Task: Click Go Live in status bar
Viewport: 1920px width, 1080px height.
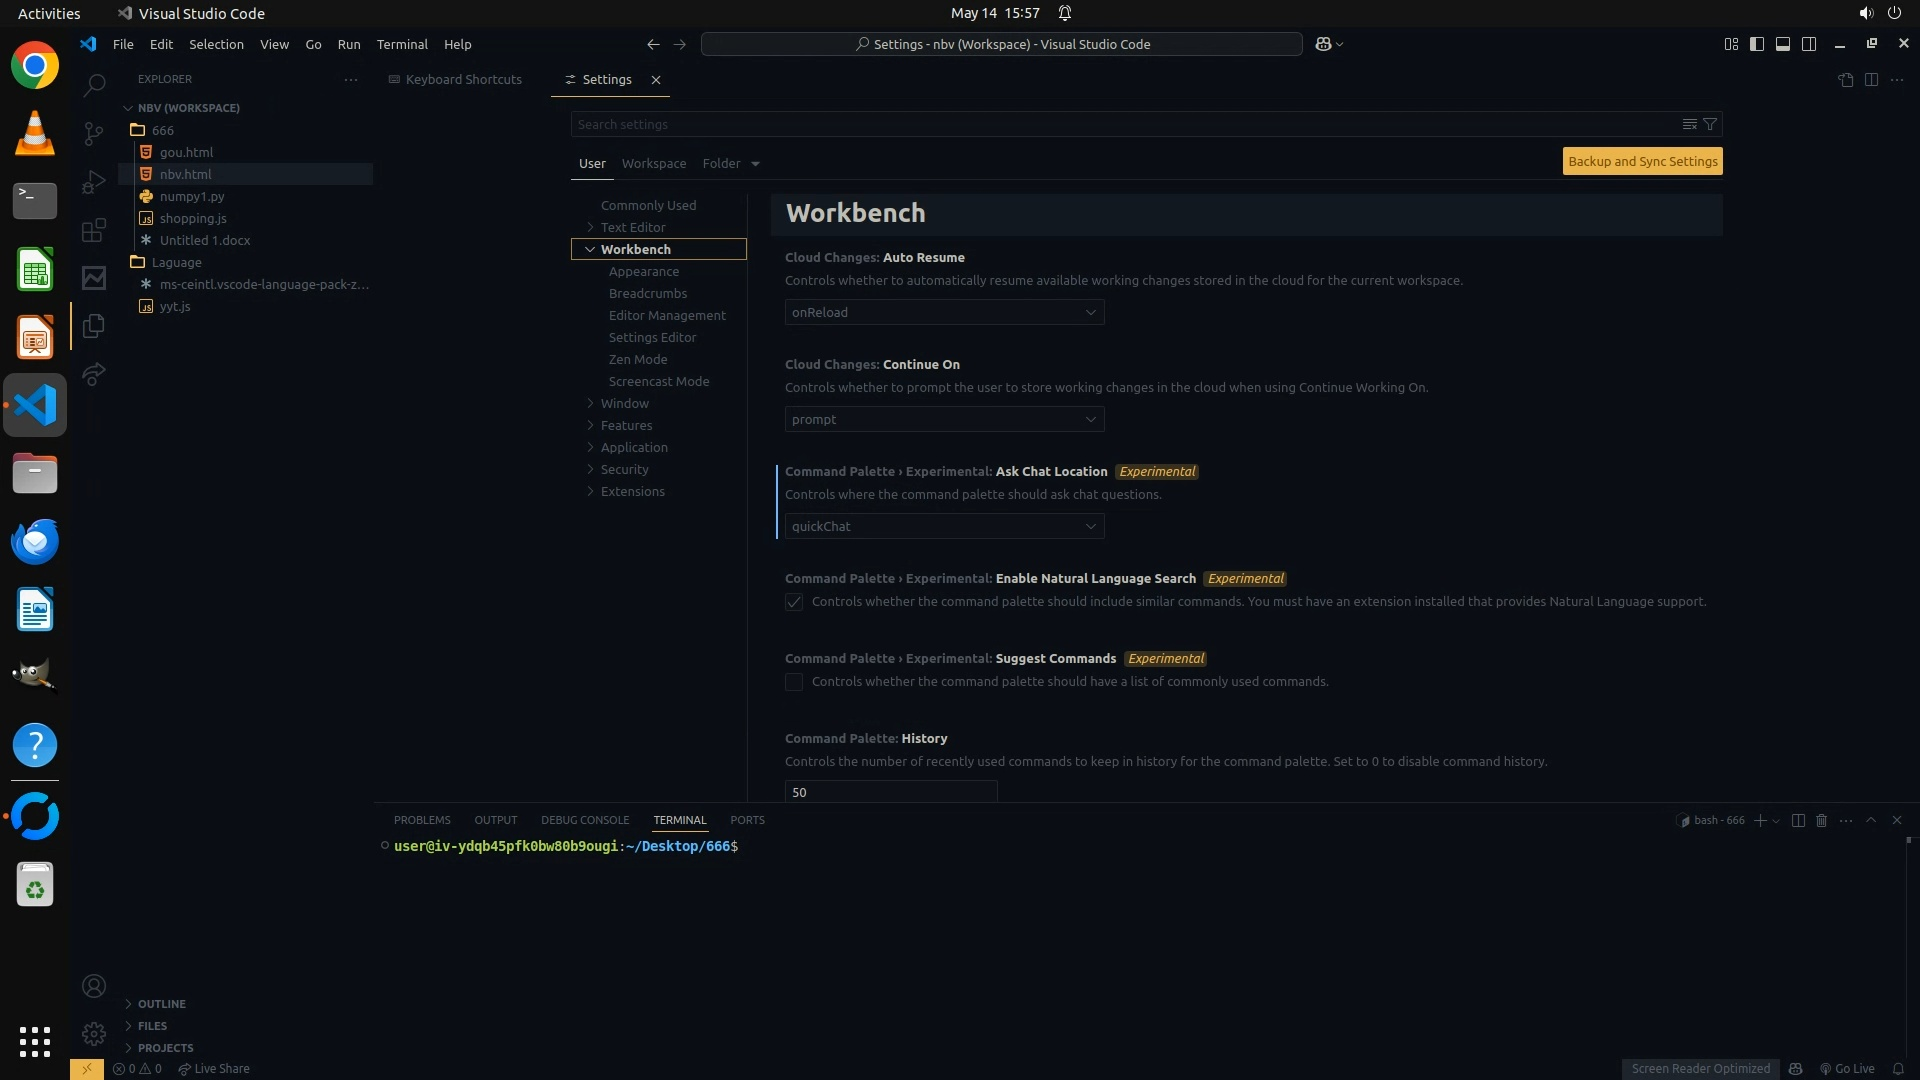Action: [1847, 1068]
